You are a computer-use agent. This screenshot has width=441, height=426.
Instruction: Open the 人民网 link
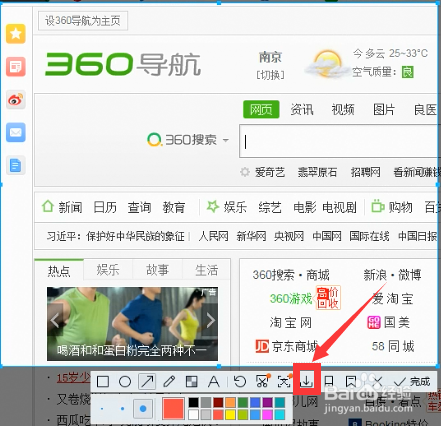pyautogui.click(x=214, y=236)
